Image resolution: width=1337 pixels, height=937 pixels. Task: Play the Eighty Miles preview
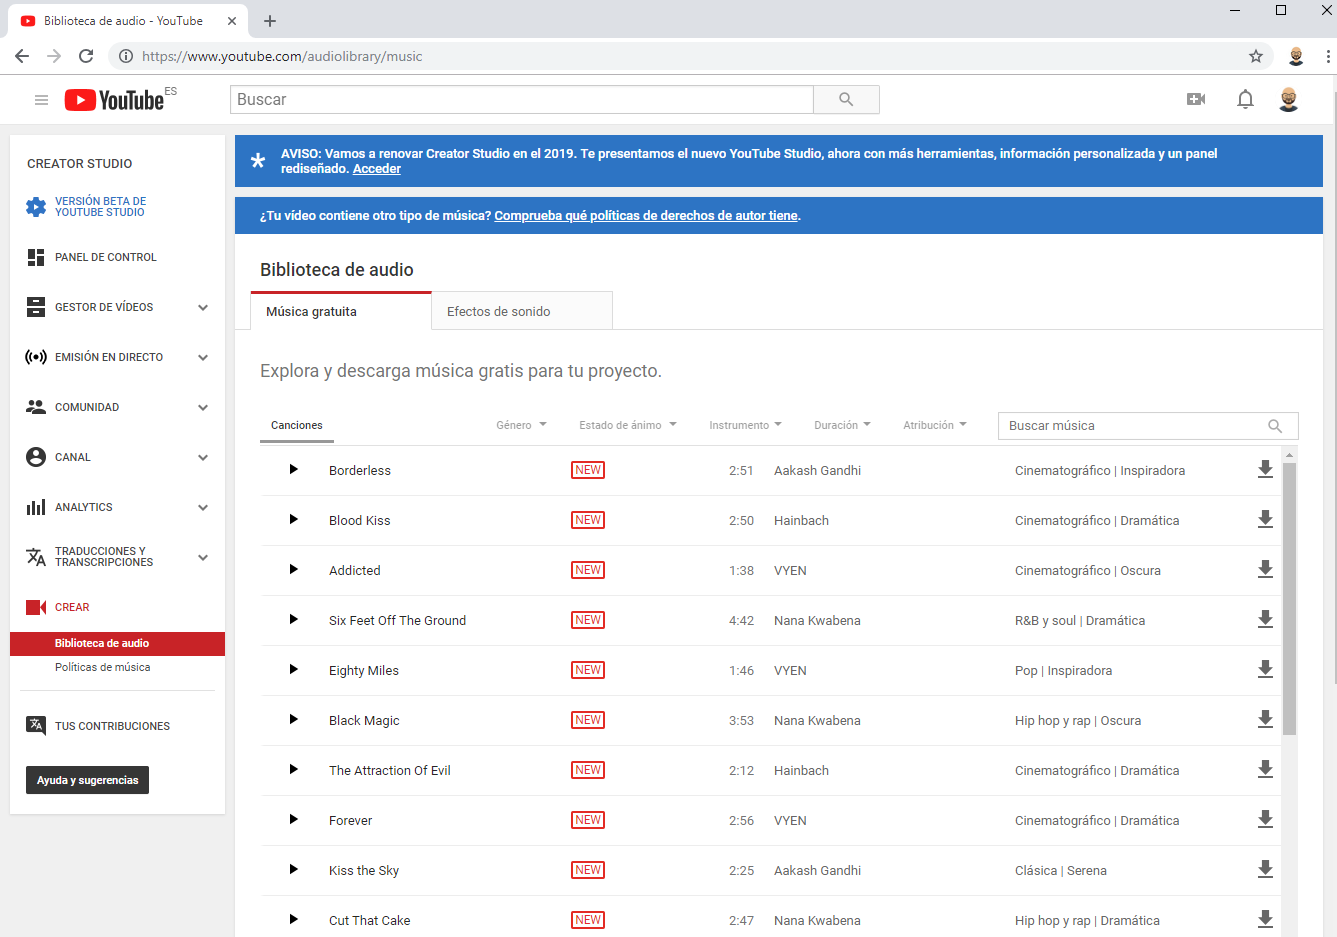point(293,669)
